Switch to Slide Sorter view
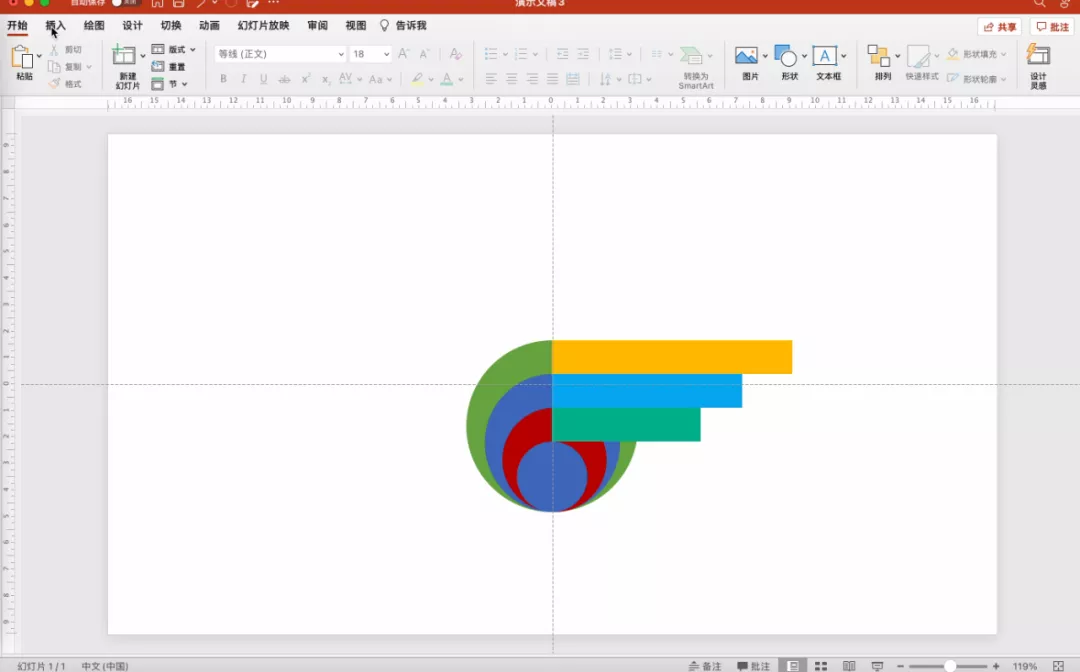 tap(821, 666)
